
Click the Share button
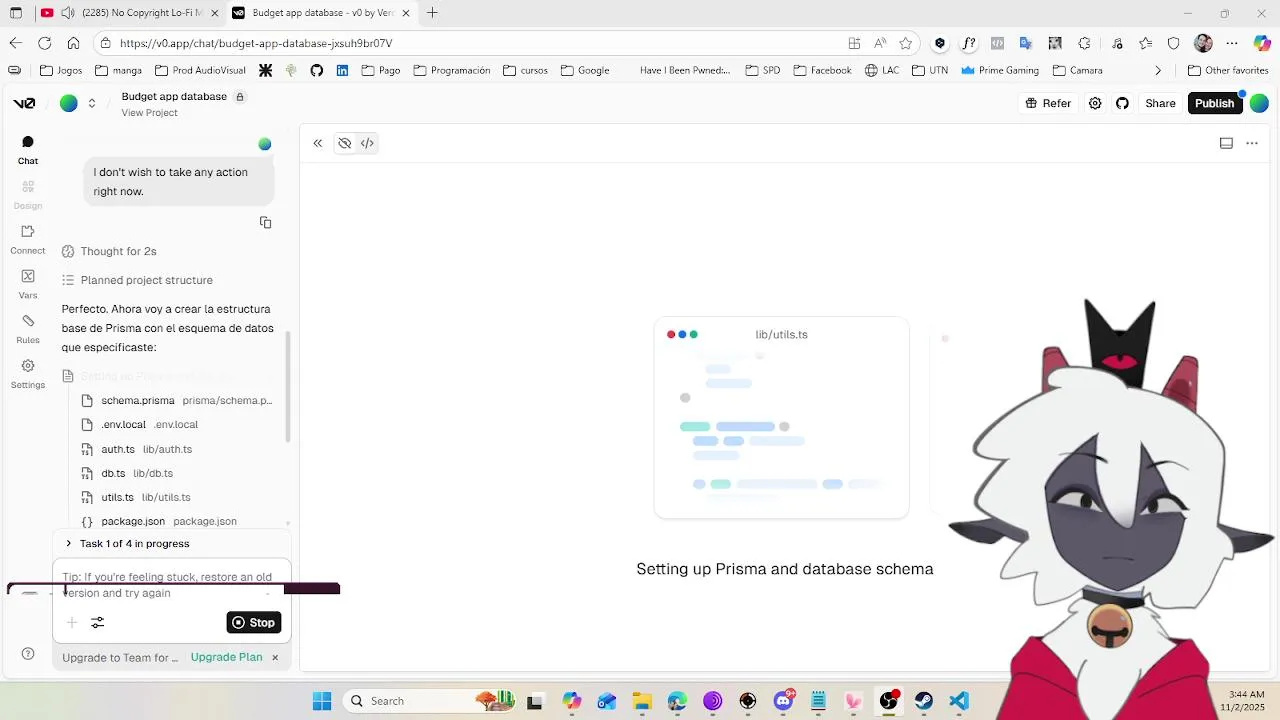[1160, 103]
